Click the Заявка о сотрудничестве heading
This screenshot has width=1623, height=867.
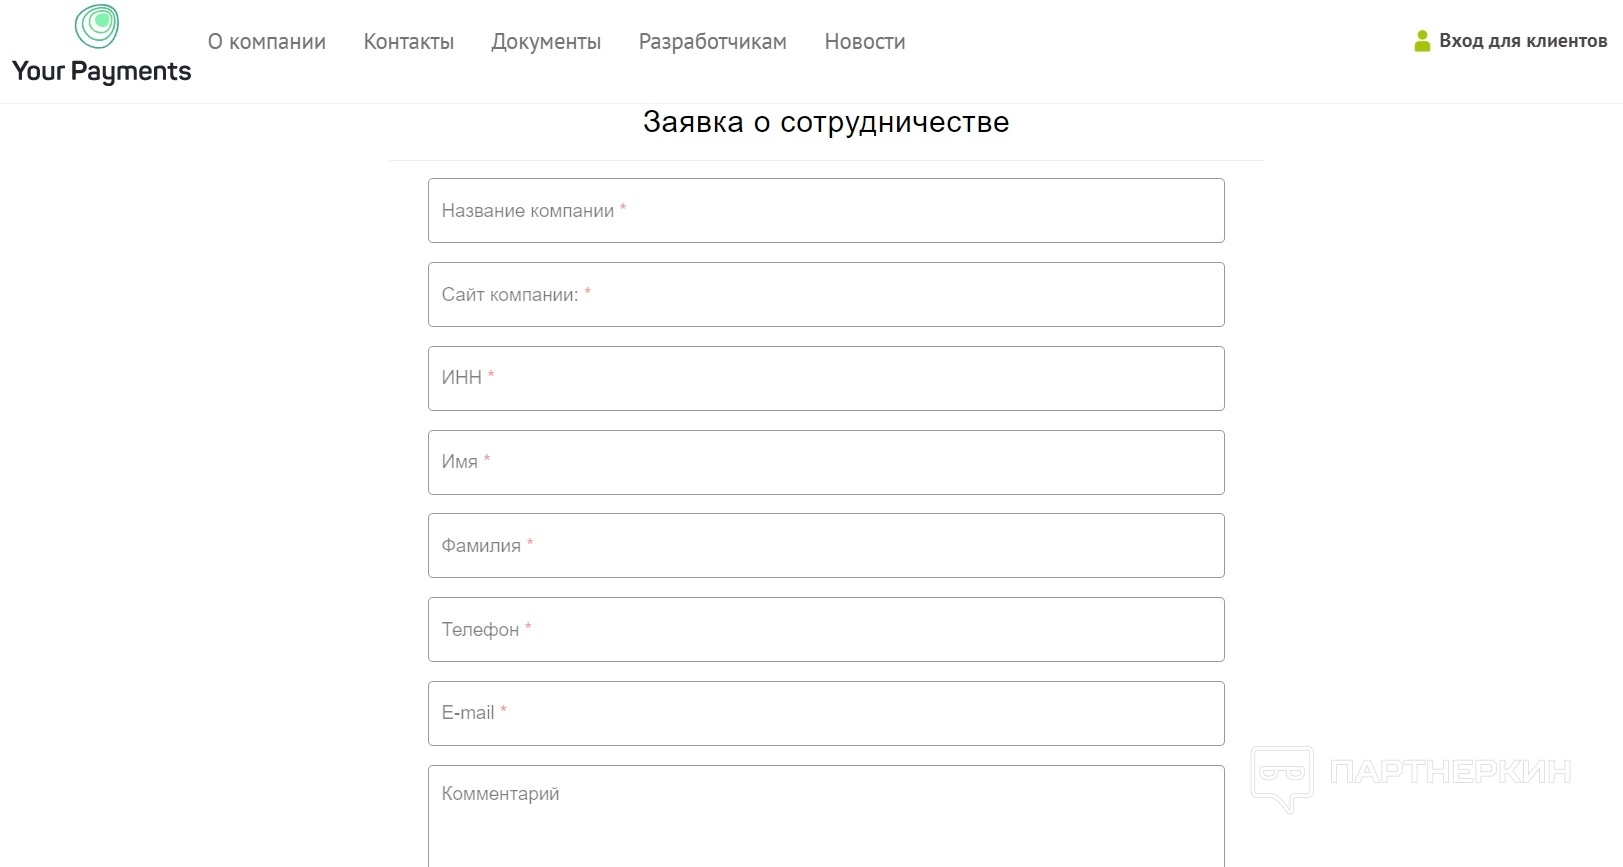[826, 122]
